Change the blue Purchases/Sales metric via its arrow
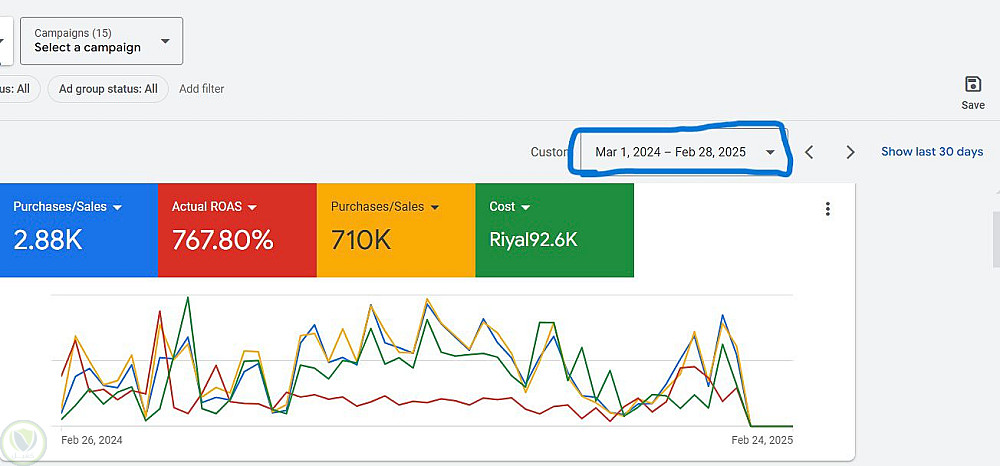Viewport: 1000px width, 466px height. coord(118,207)
